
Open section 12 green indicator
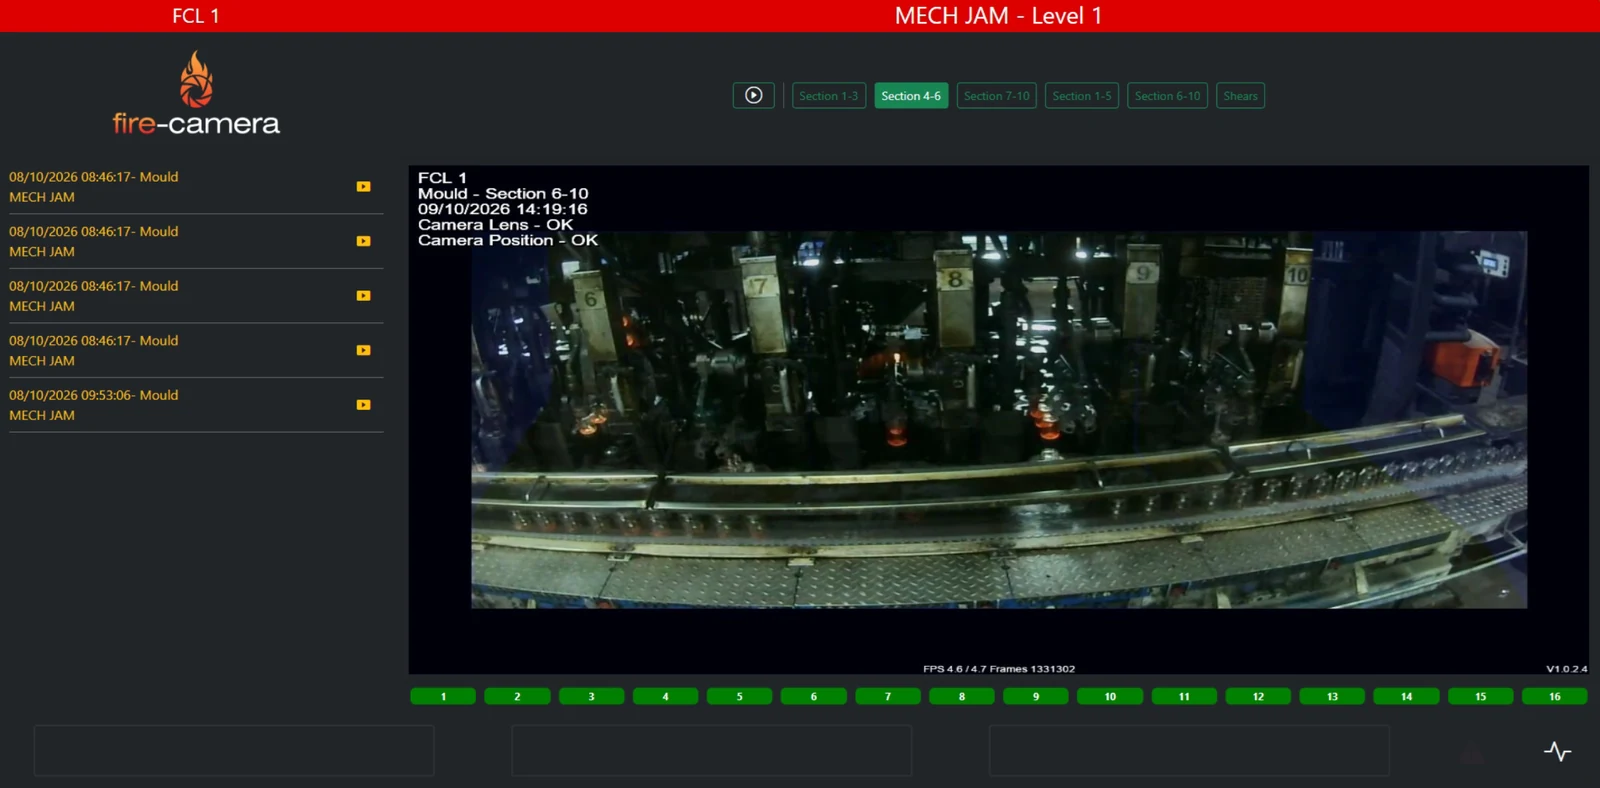point(1258,696)
